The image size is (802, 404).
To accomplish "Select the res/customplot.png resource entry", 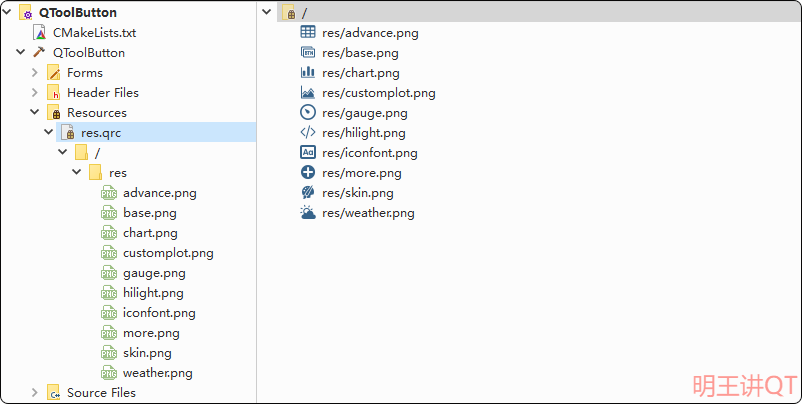I will (x=379, y=93).
